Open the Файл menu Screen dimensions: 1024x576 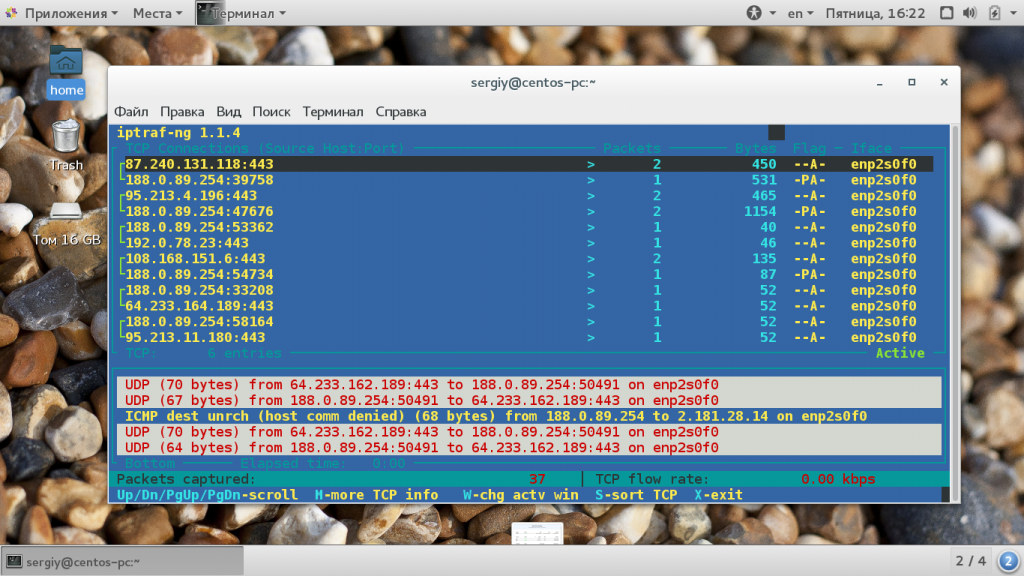[x=131, y=112]
